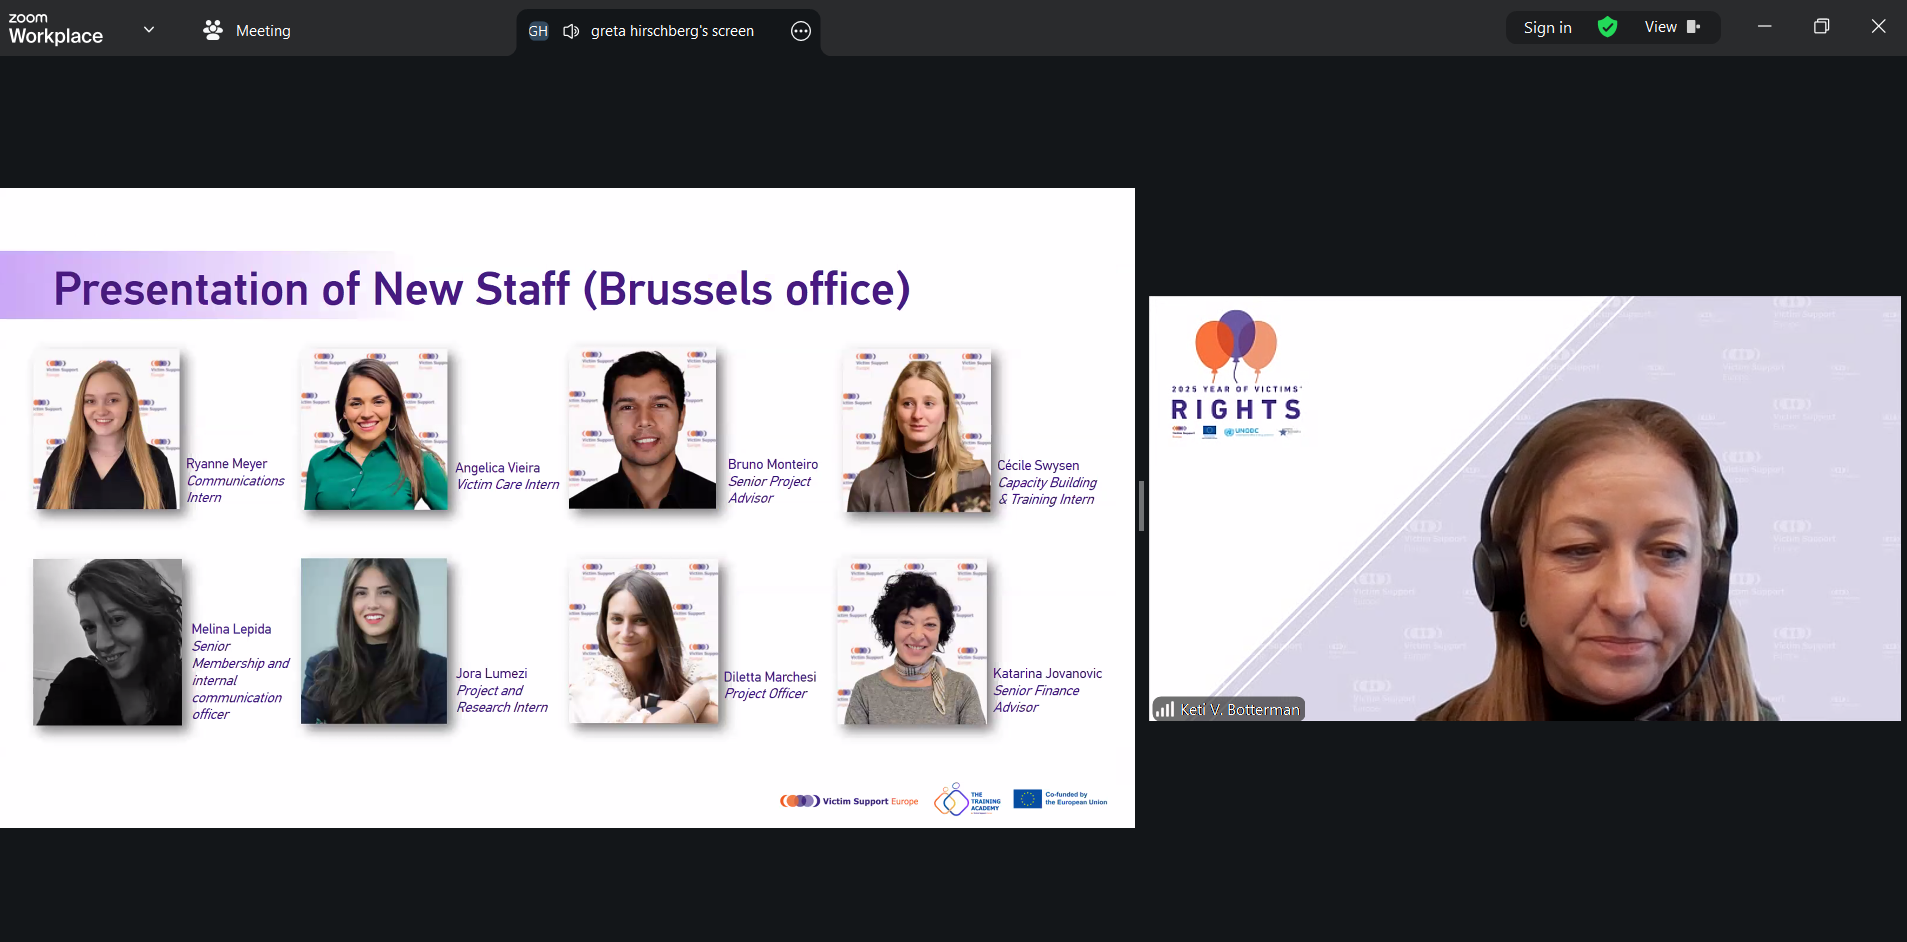Click the GH avatar badge
Screen dimensions: 1907x942
(538, 31)
